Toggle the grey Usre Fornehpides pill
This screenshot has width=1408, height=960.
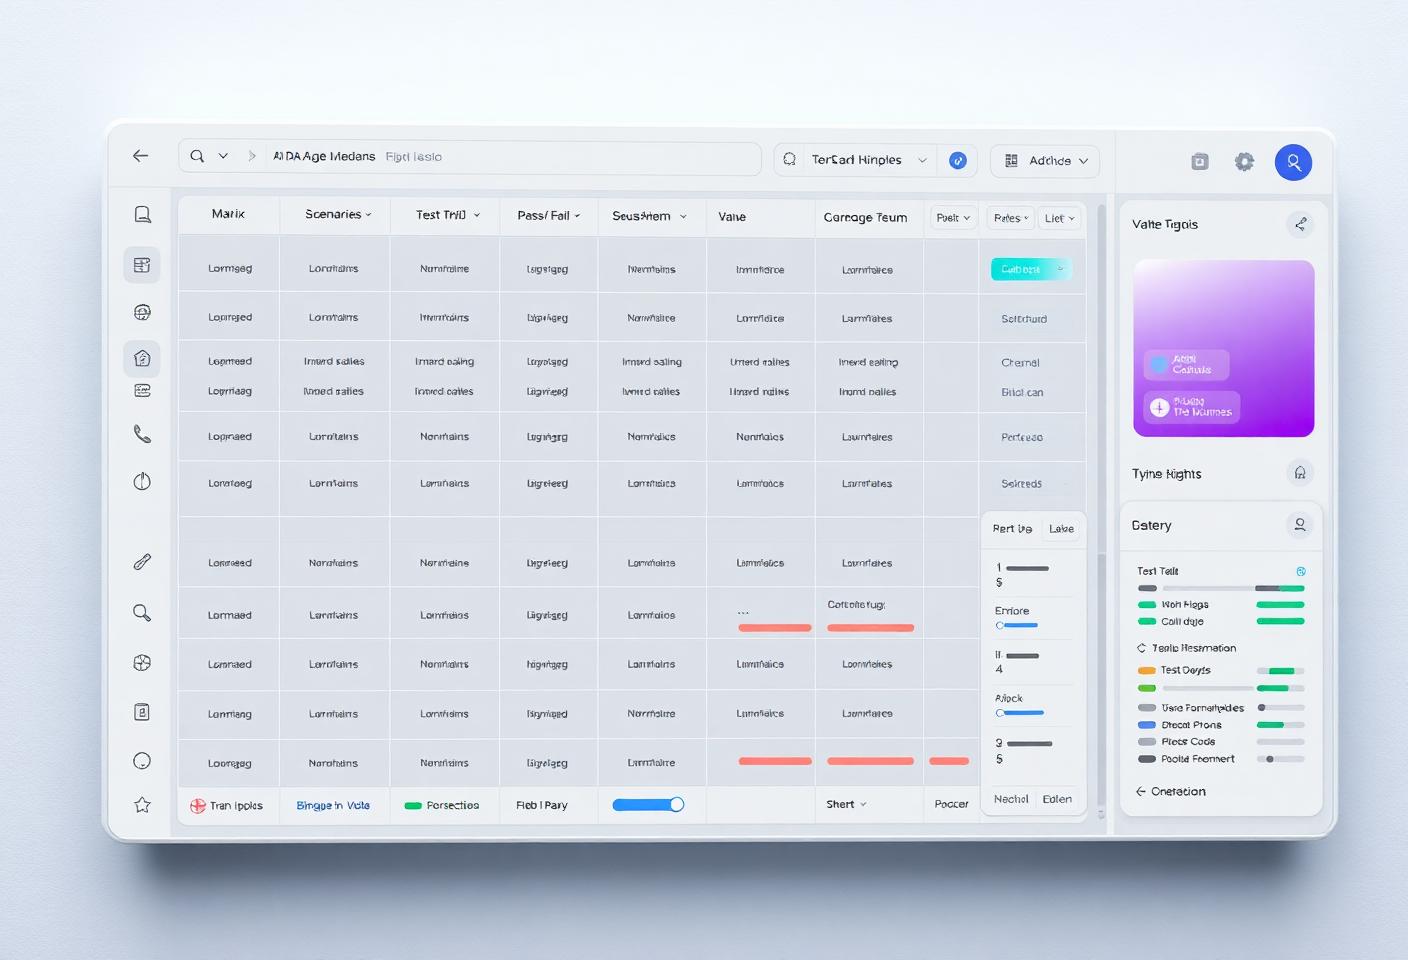1147,708
